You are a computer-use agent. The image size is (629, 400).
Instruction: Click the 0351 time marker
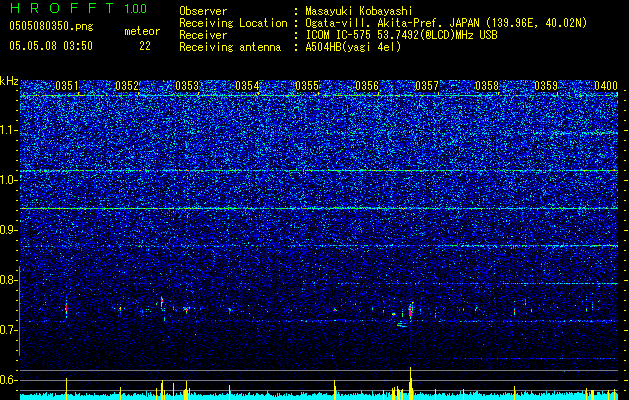pyautogui.click(x=67, y=86)
